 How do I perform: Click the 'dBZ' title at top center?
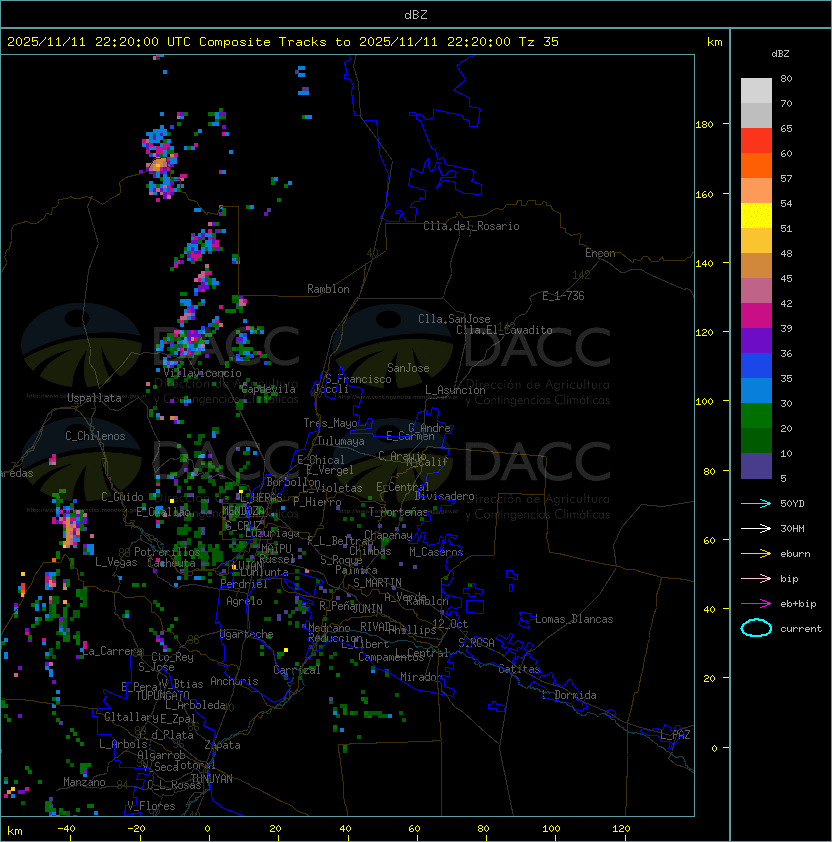[x=416, y=15]
